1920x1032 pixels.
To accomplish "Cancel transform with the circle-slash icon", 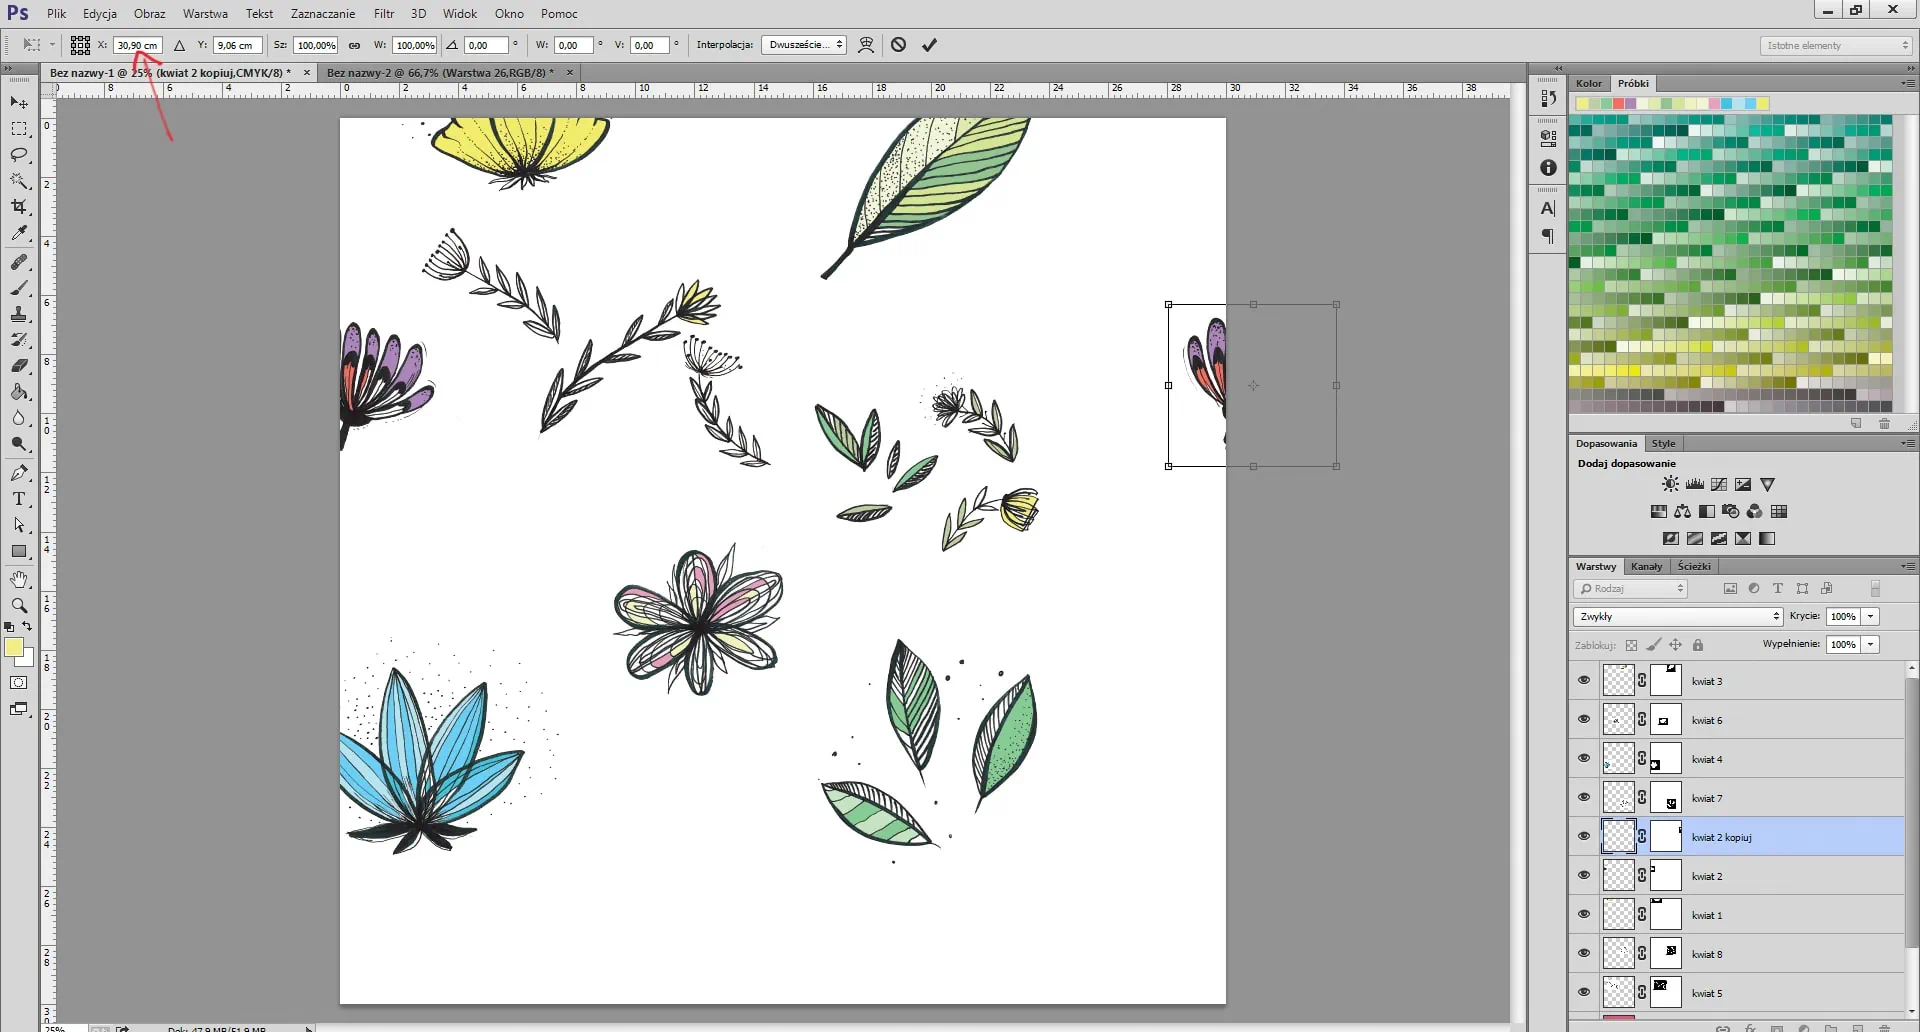I will pos(898,45).
